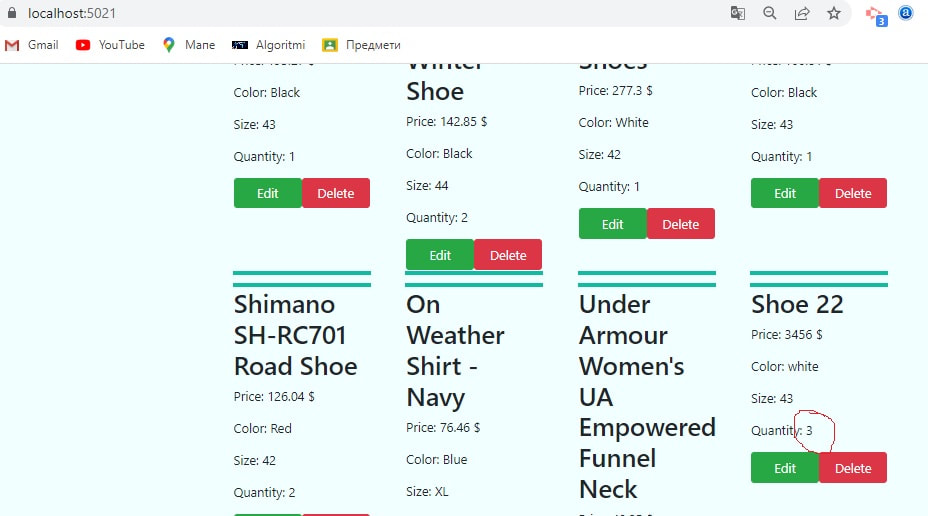Delete the first card with Size 43
The height and width of the screenshot is (516, 928).
point(336,193)
